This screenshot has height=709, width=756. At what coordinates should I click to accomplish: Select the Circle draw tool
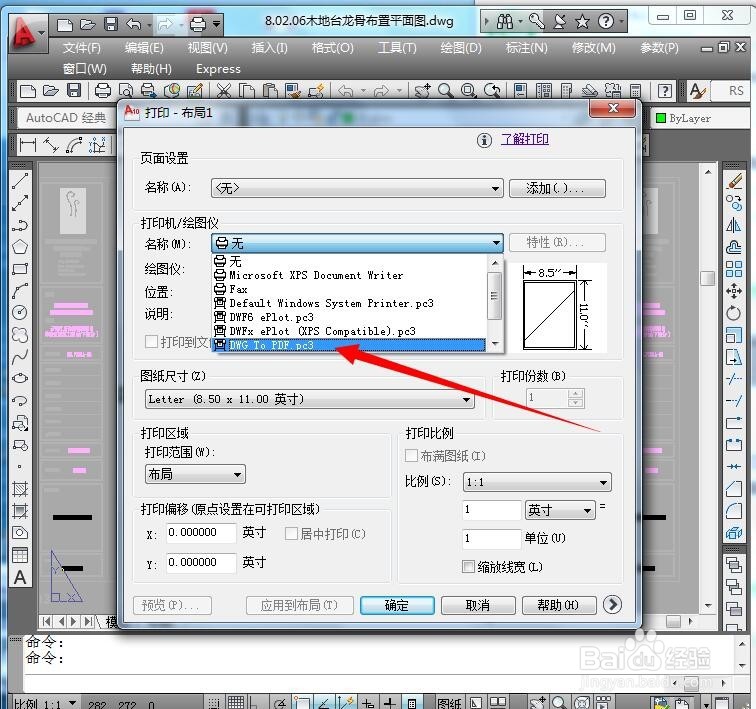pos(20,312)
